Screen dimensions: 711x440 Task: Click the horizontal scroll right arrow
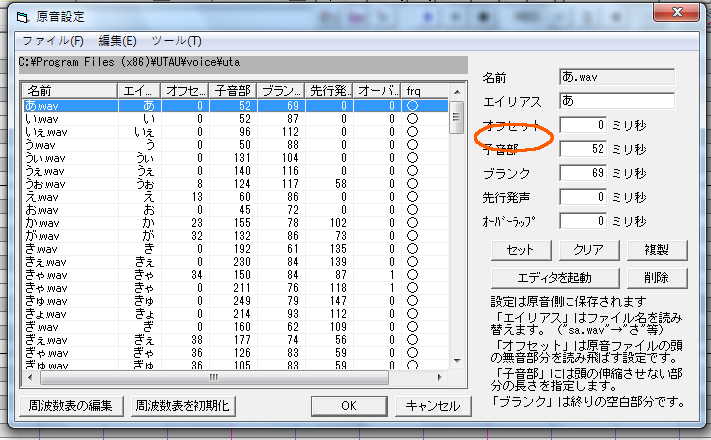click(x=439, y=377)
